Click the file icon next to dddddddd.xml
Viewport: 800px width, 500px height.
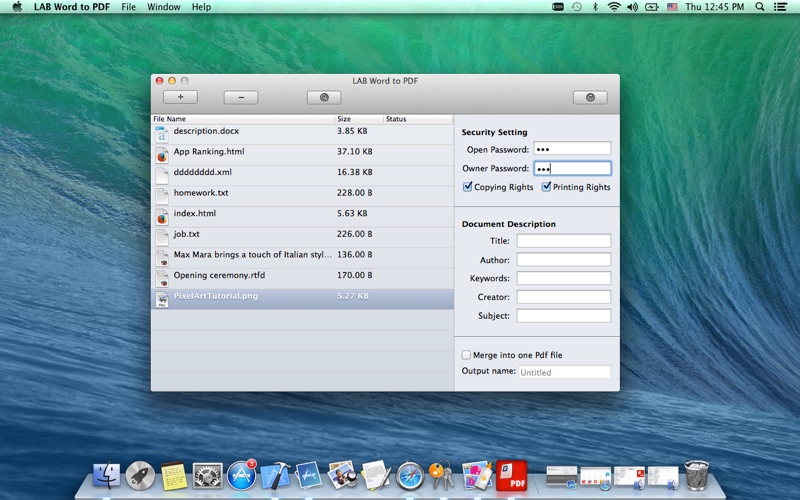[x=162, y=176]
